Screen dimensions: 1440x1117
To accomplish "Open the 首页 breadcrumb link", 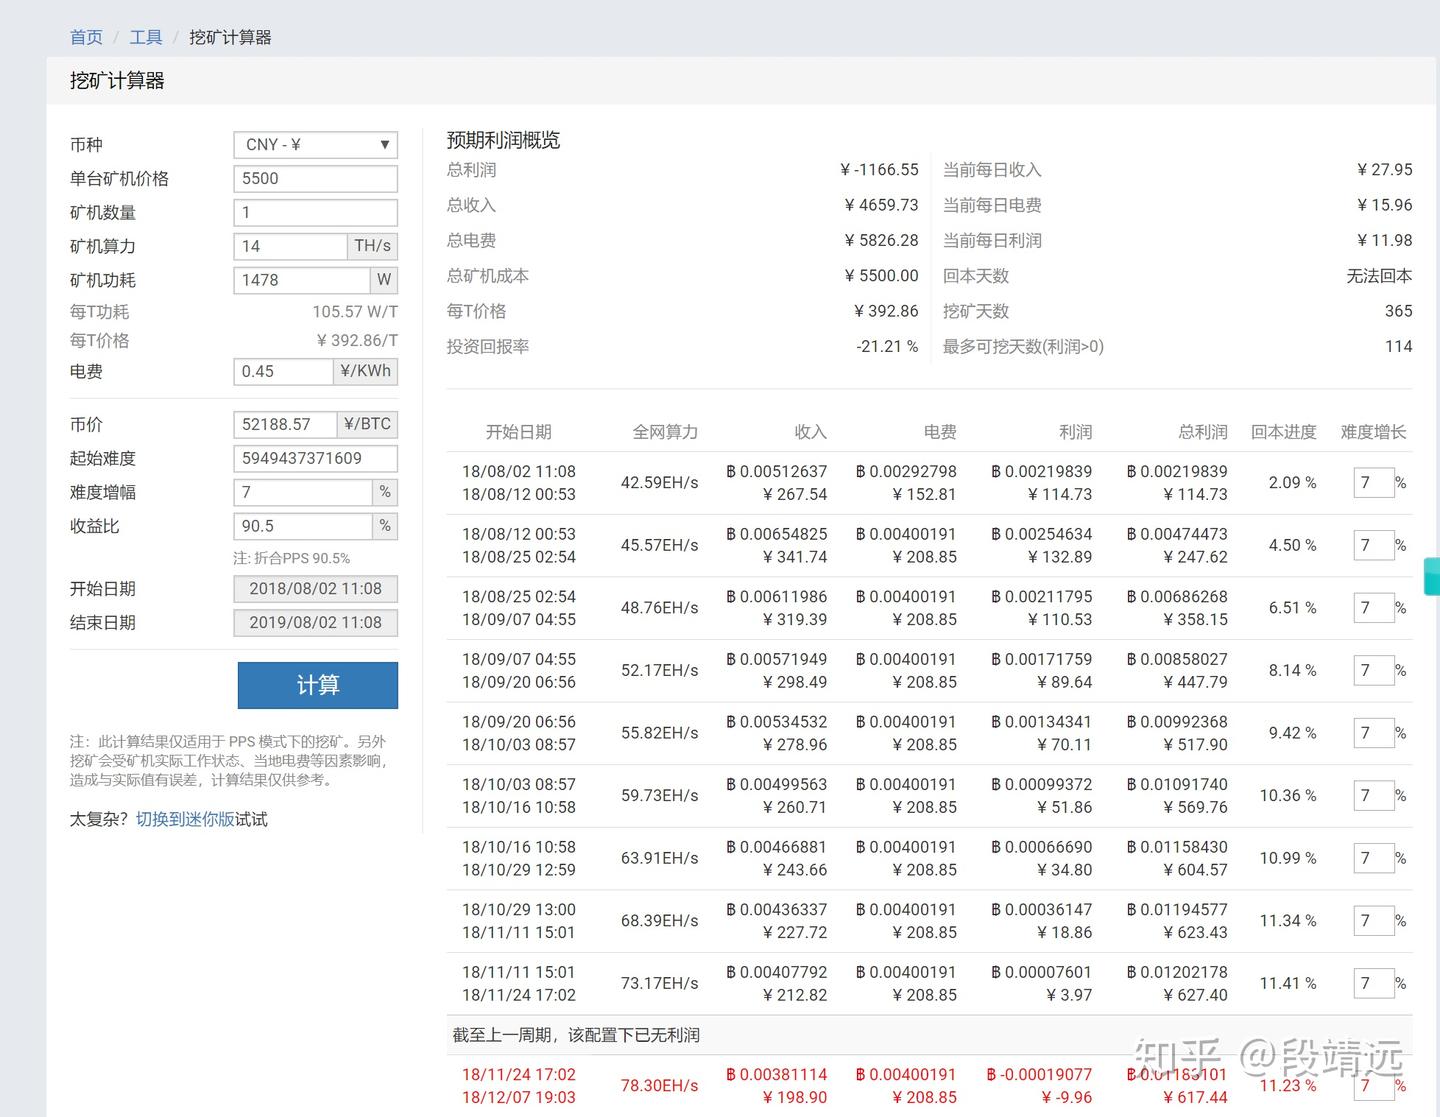I will click(x=86, y=37).
